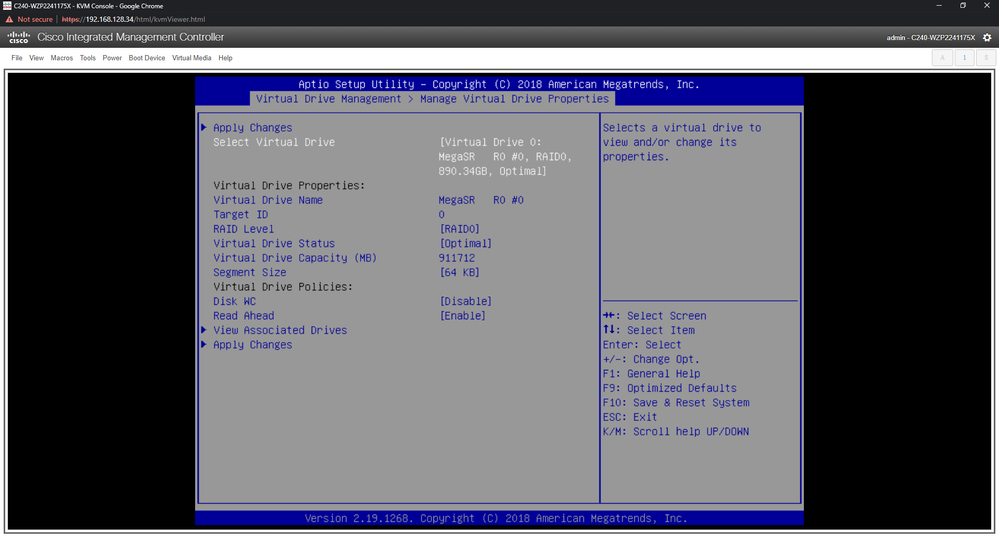Open the settings gear icon
Image resolution: width=999 pixels, height=541 pixels.
pos(987,38)
